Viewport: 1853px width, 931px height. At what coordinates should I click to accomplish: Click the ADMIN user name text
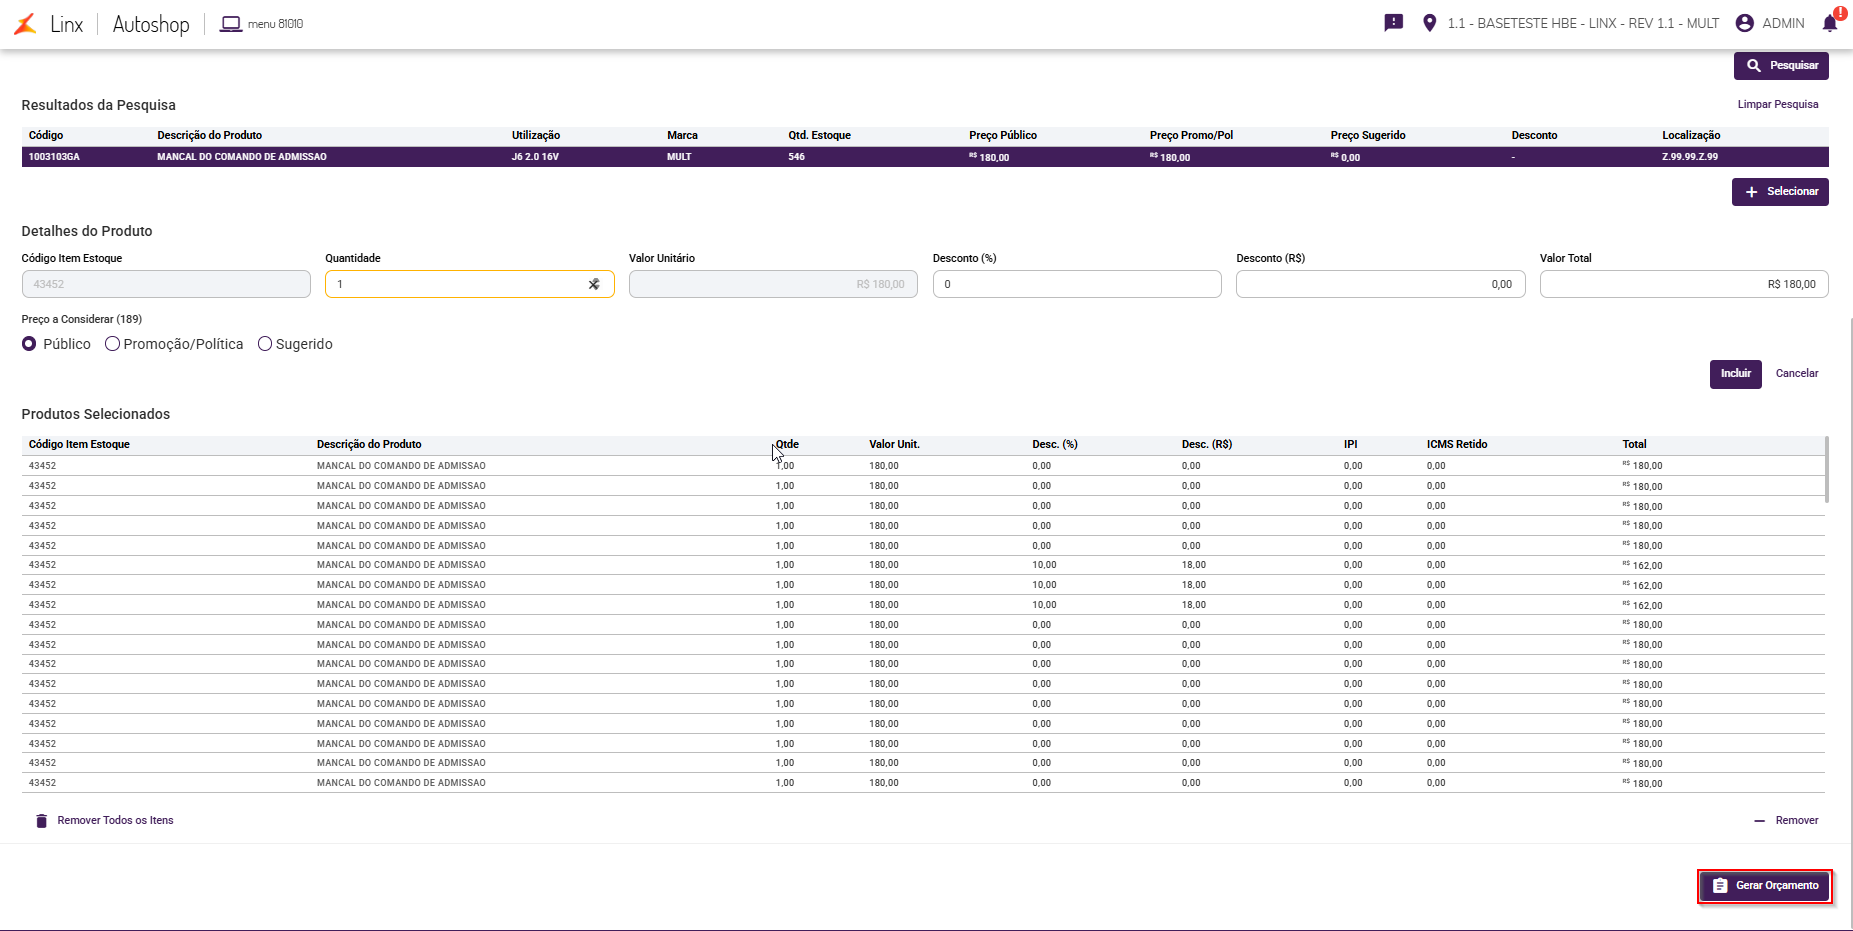pyautogui.click(x=1783, y=24)
